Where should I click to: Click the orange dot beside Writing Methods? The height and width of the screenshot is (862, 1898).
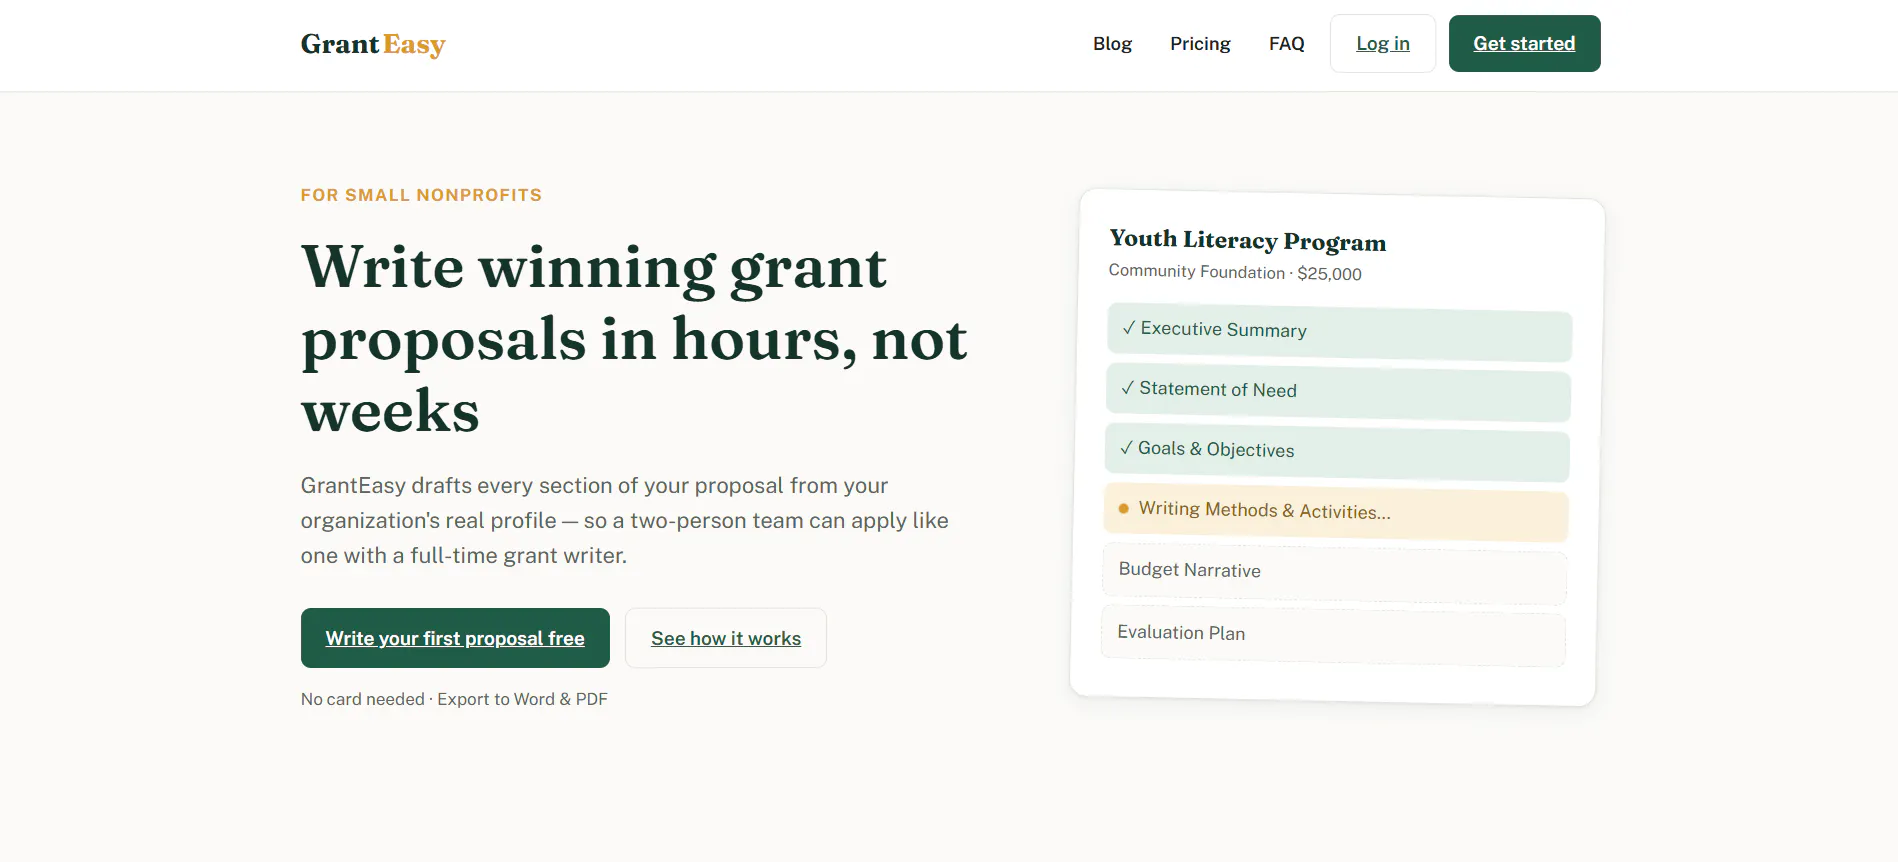pyautogui.click(x=1124, y=508)
